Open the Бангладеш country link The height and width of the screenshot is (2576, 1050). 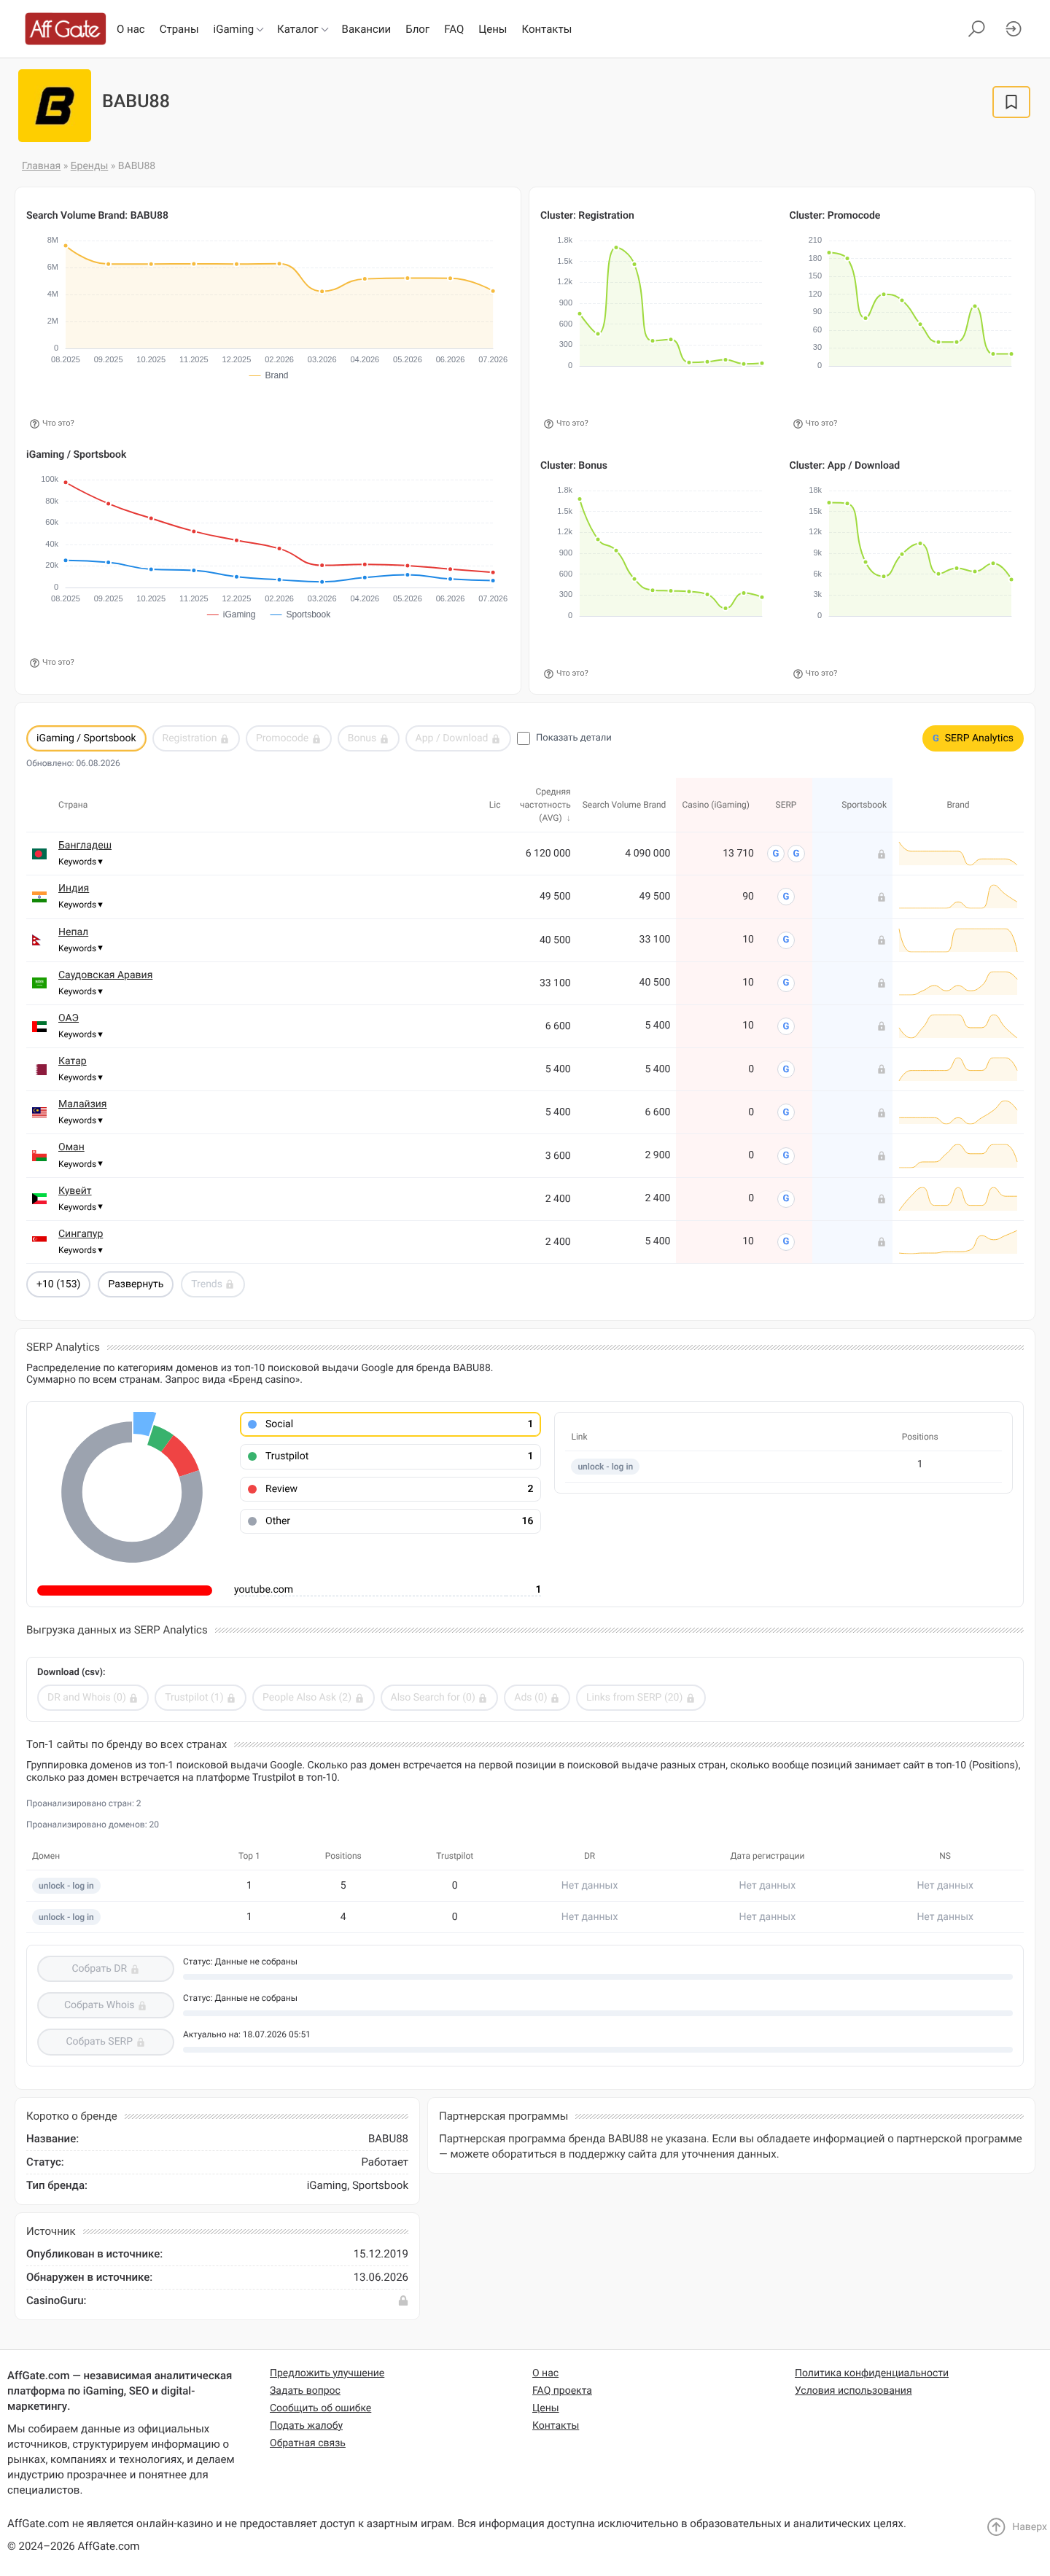pos(85,846)
